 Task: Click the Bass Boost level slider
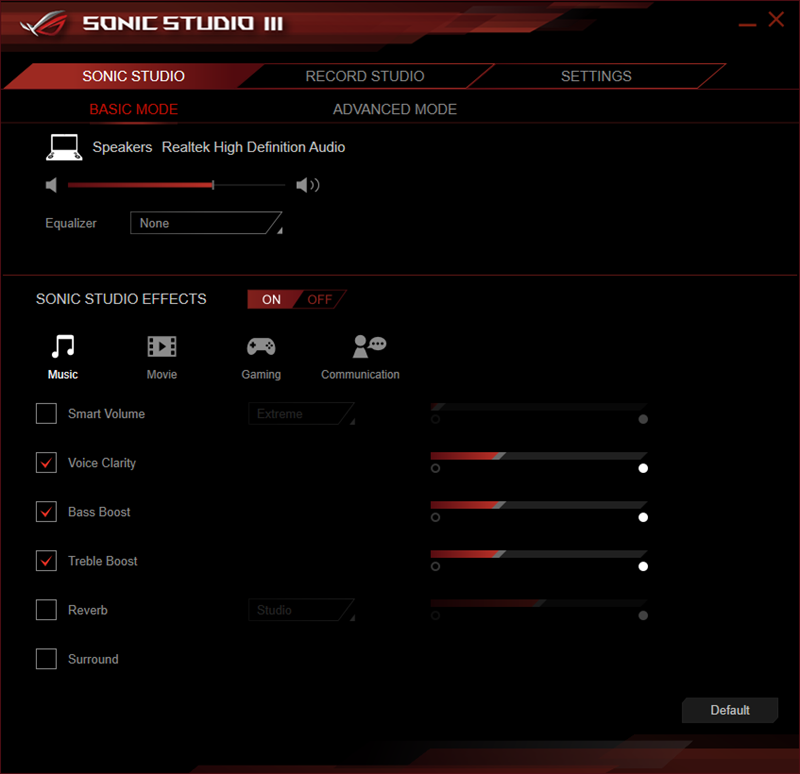(538, 506)
